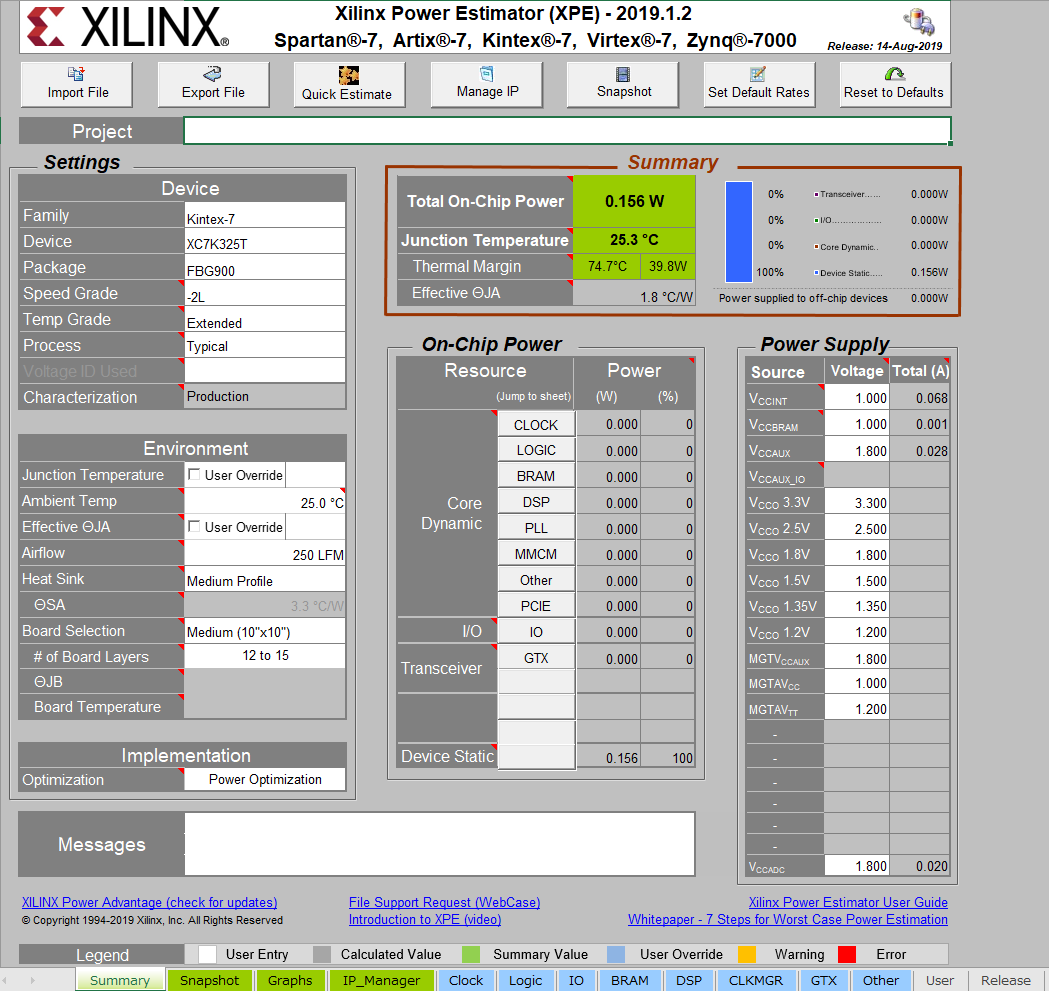Switch to the GTX sheet tab
This screenshot has height=991, width=1049.
[x=824, y=980]
